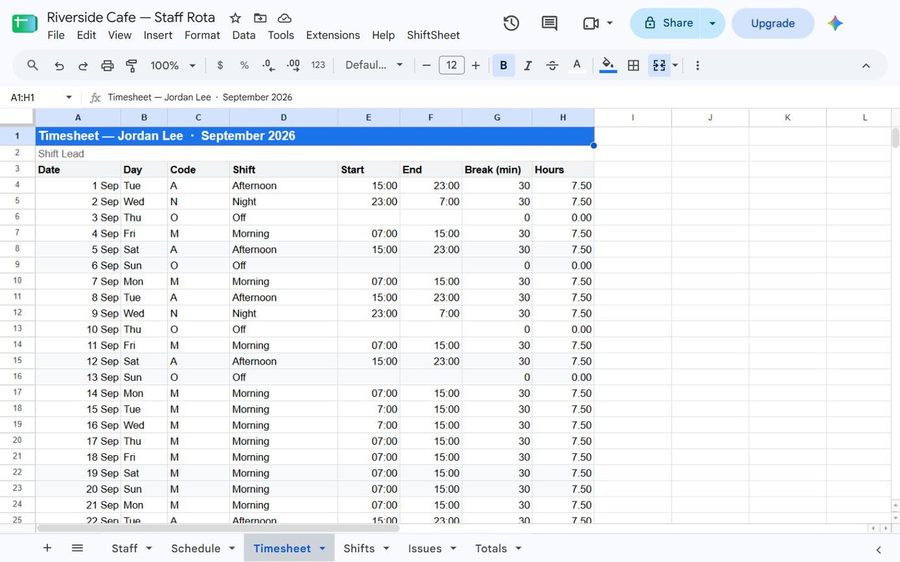Select row 10 header
The height and width of the screenshot is (562, 900).
coord(17,281)
